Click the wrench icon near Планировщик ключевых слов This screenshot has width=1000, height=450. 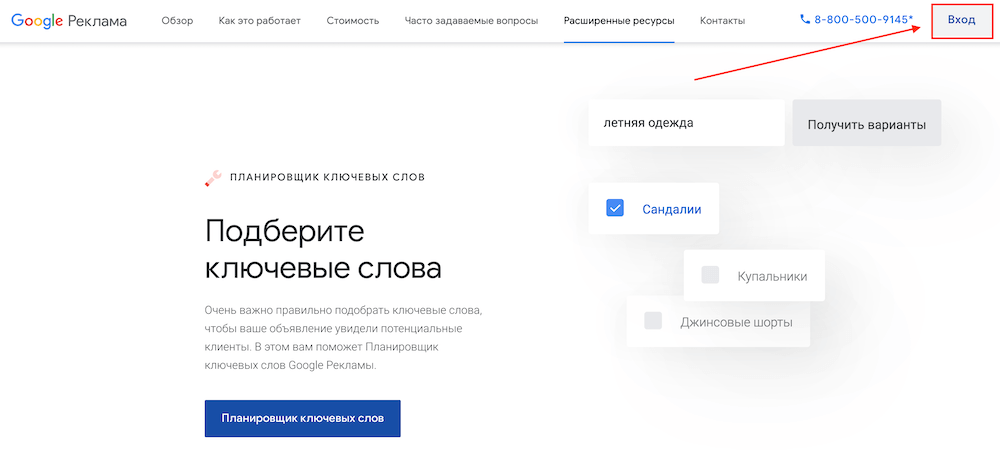coord(213,178)
